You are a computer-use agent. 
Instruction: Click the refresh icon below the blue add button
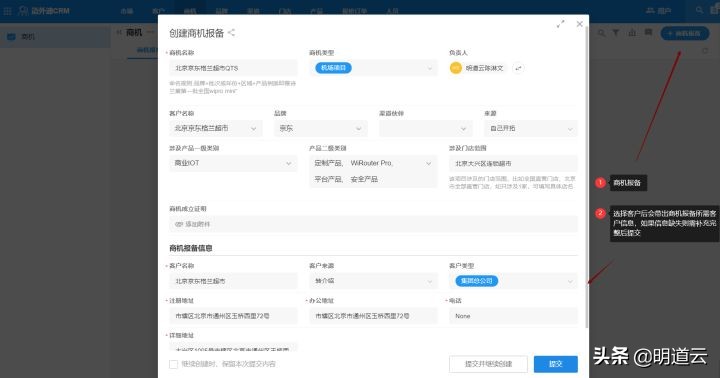coord(705,51)
